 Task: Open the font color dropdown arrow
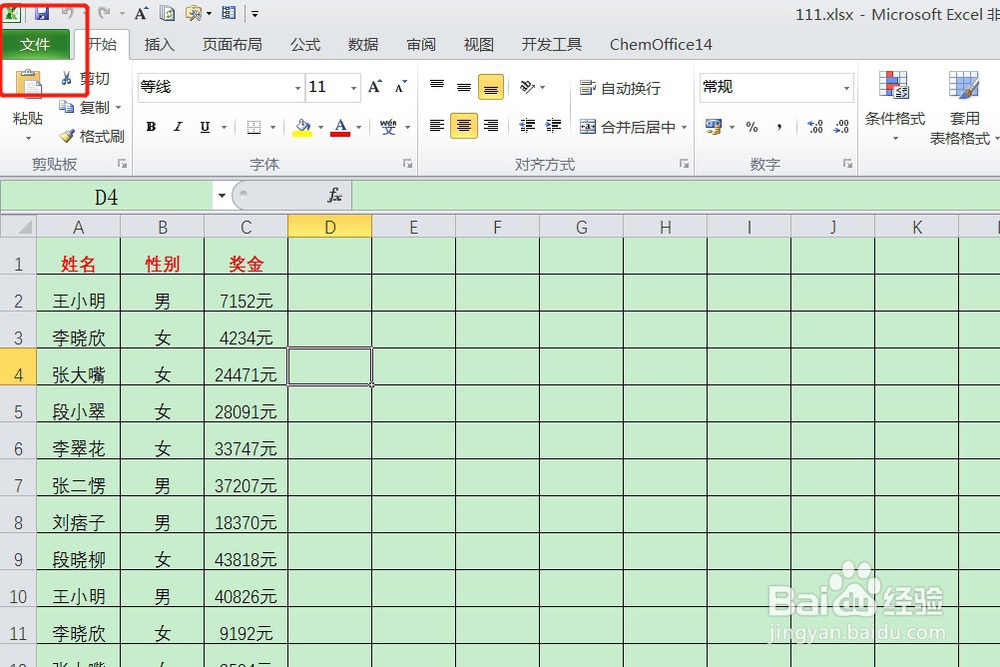tap(358, 127)
